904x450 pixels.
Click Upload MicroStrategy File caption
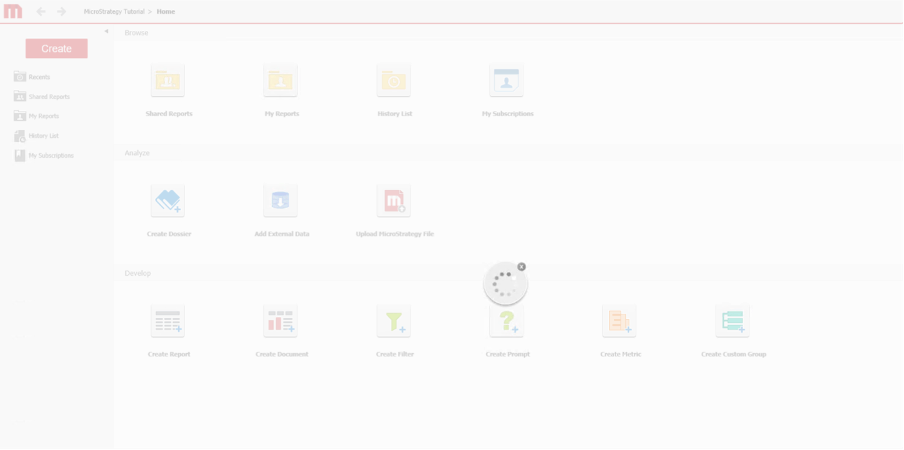coord(395,234)
